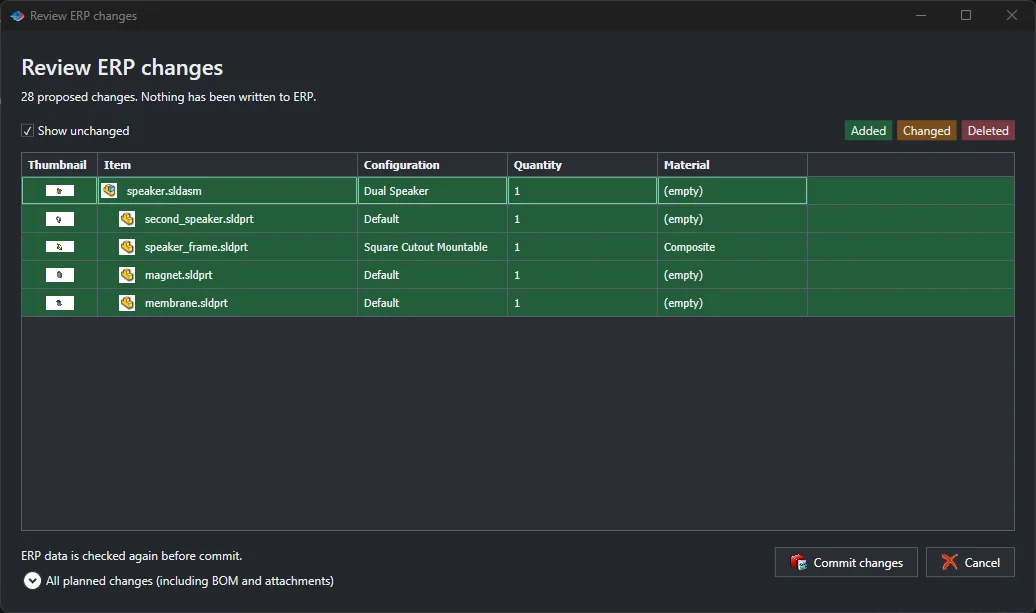Open the speaker.sldasm thumbnail
This screenshot has height=613, width=1036.
[x=59, y=191]
